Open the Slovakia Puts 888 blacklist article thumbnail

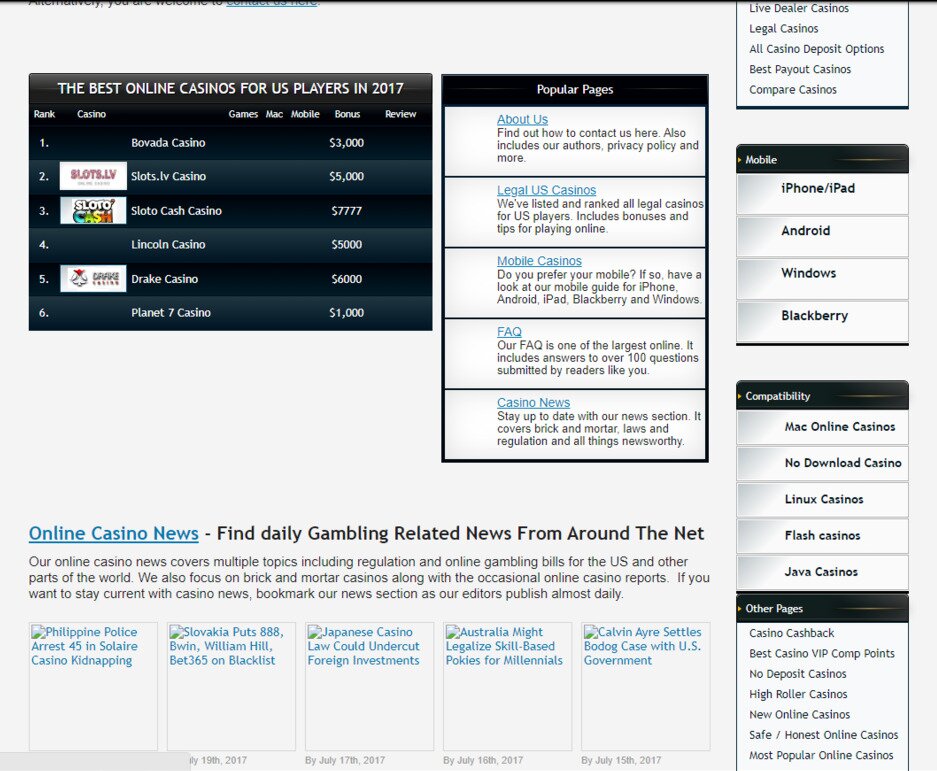tap(231, 686)
